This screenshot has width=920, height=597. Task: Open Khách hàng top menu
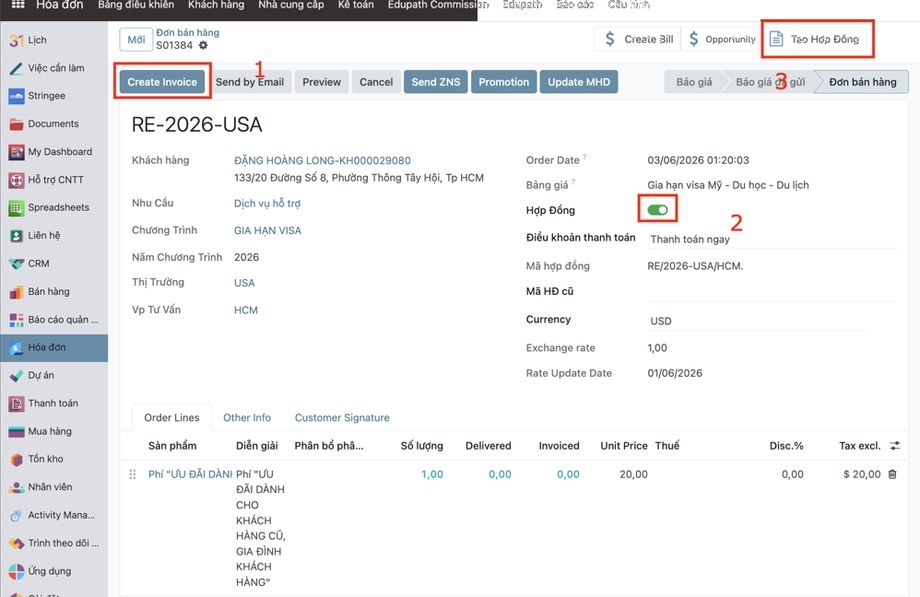pyautogui.click(x=216, y=5)
